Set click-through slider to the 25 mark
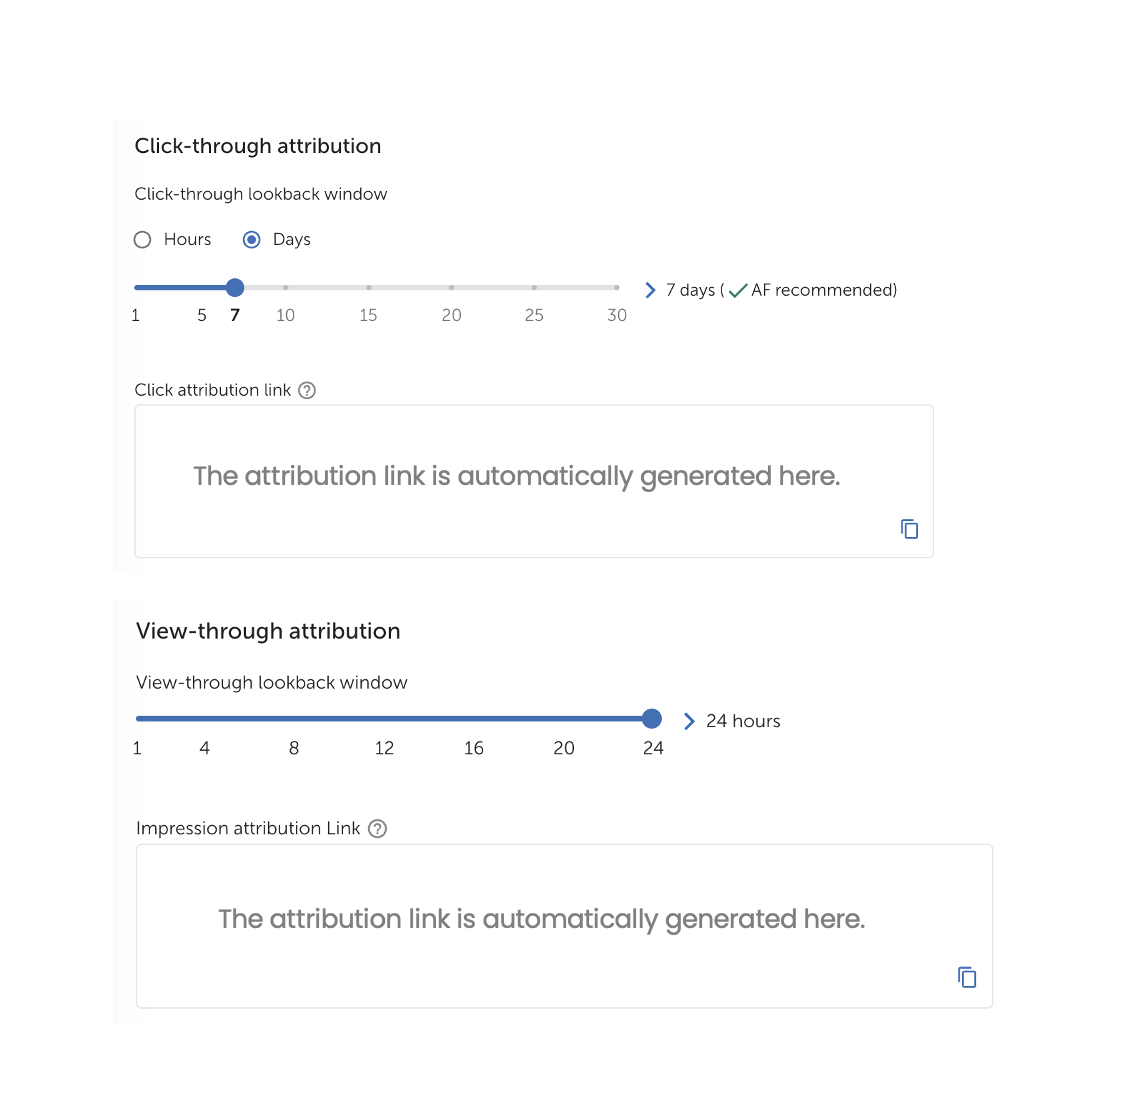Screen dimensions: 1132x1114 [x=534, y=287]
